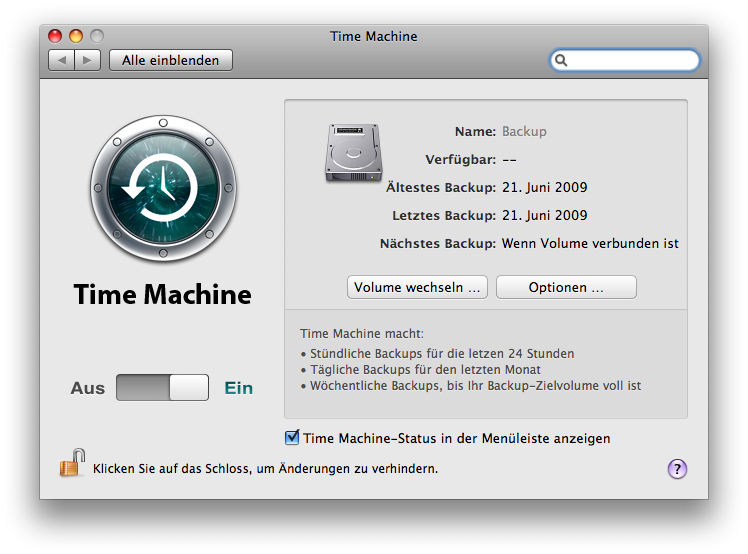Close the window with the red button
The image size is (748, 554).
pos(55,36)
